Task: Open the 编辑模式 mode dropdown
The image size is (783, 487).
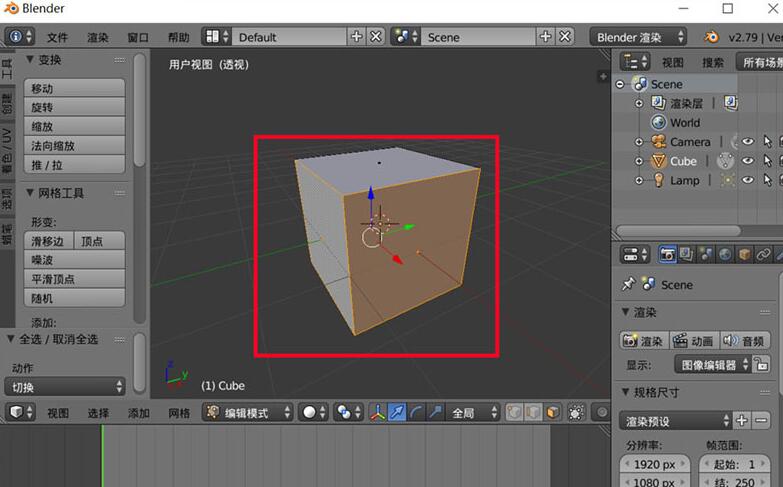Action: pos(248,412)
